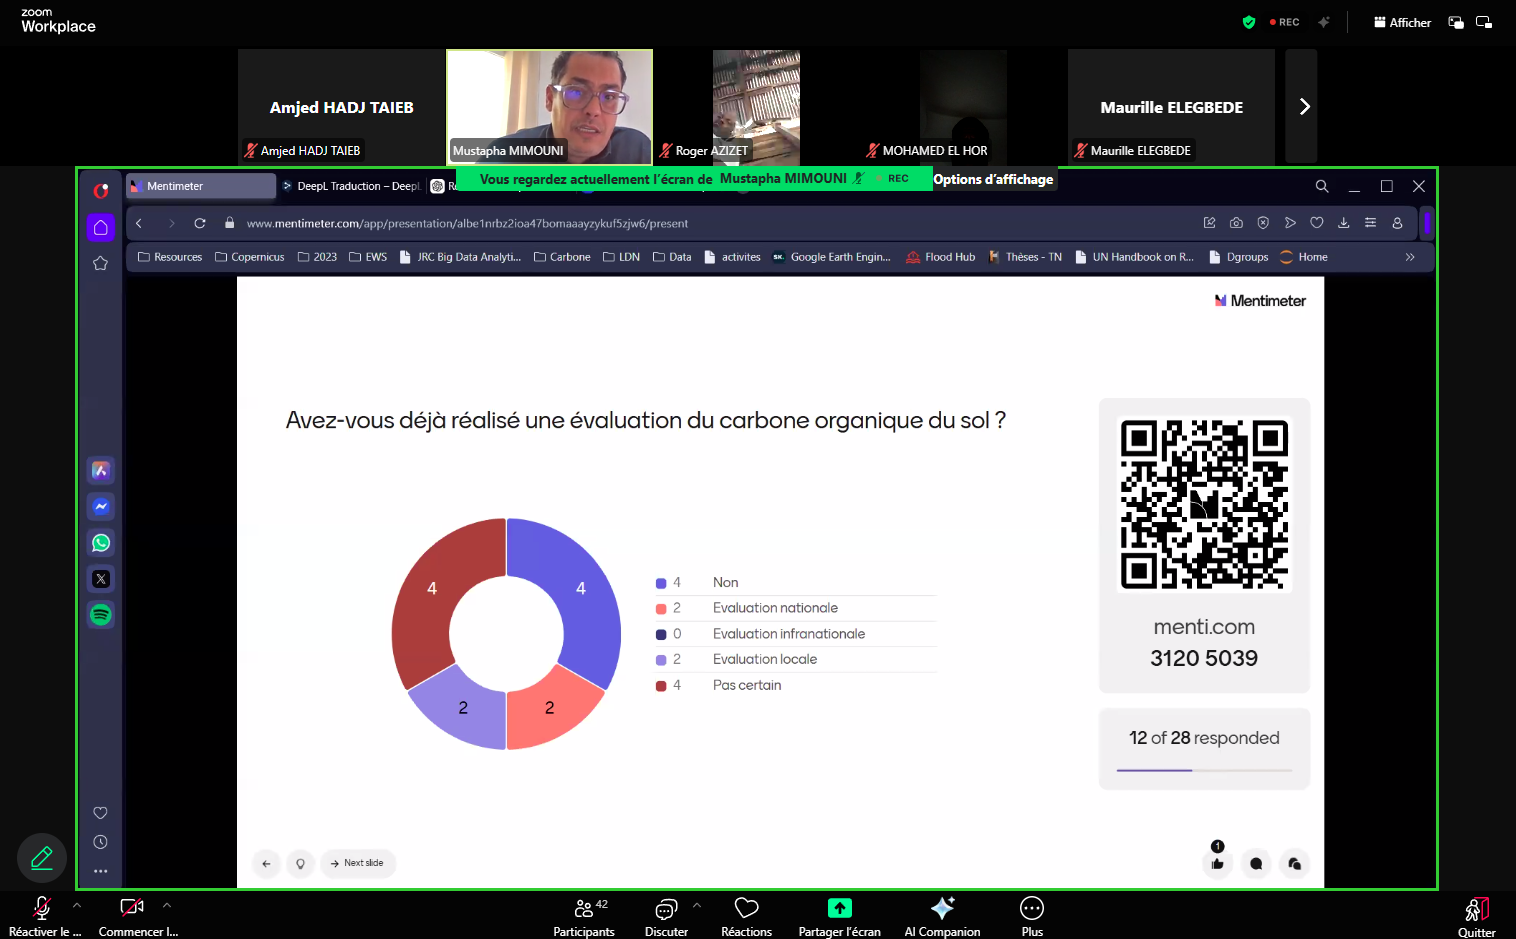This screenshot has height=939, width=1516.
Task: Open the Q&A bubble in Mentimeter controls
Action: pyautogui.click(x=1256, y=863)
